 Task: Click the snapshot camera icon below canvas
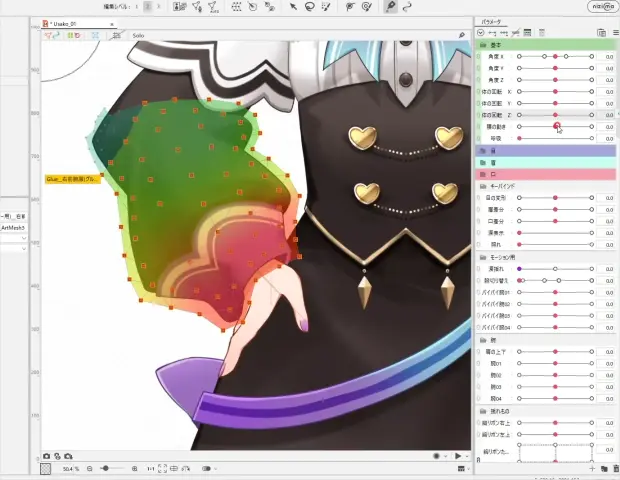click(47, 456)
